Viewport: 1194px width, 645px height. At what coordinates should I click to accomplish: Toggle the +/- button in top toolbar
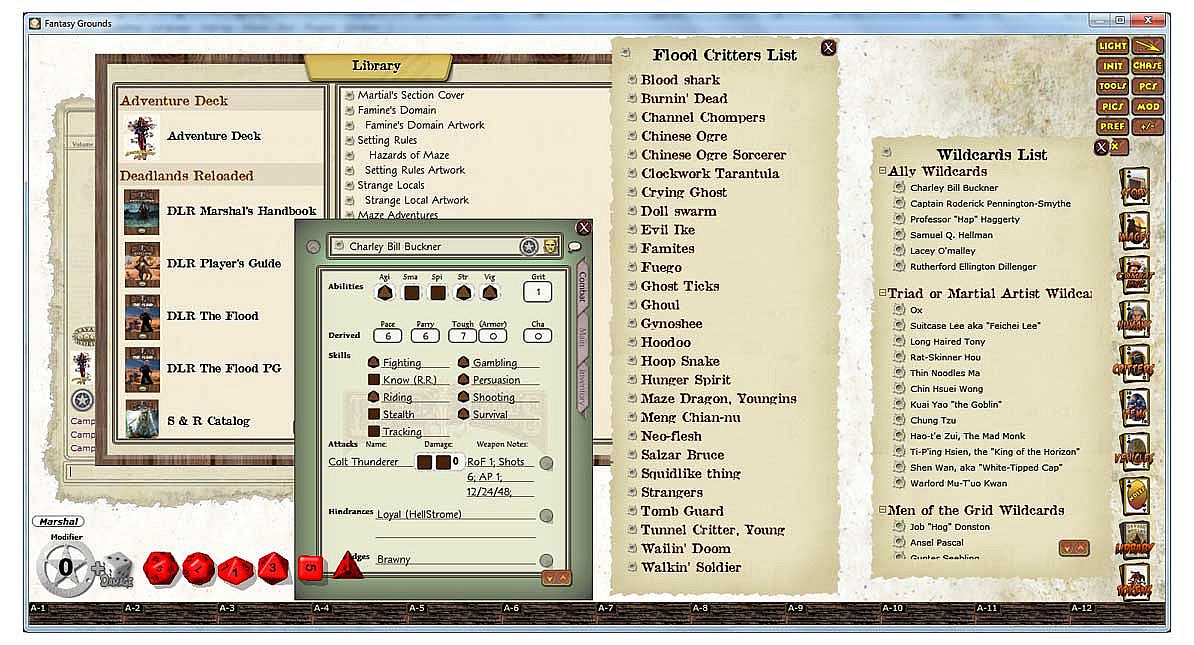click(x=1148, y=126)
